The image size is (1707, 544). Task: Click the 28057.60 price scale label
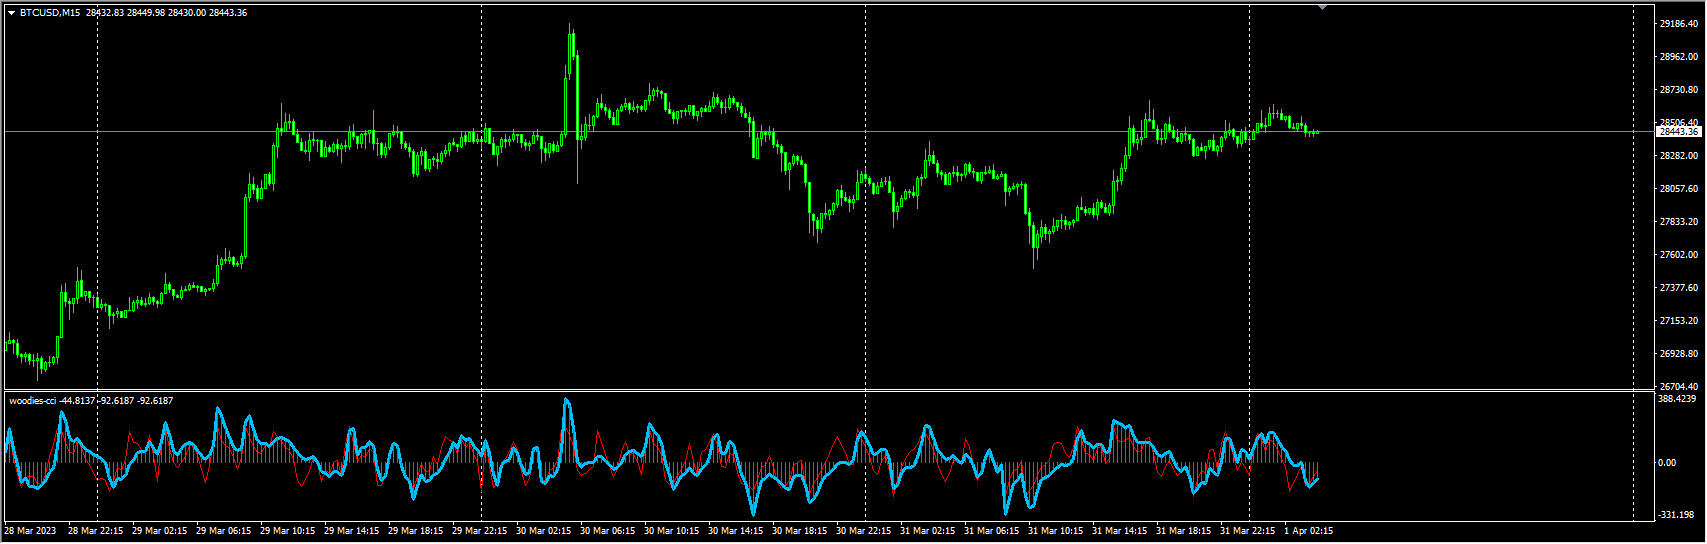pyautogui.click(x=1679, y=189)
